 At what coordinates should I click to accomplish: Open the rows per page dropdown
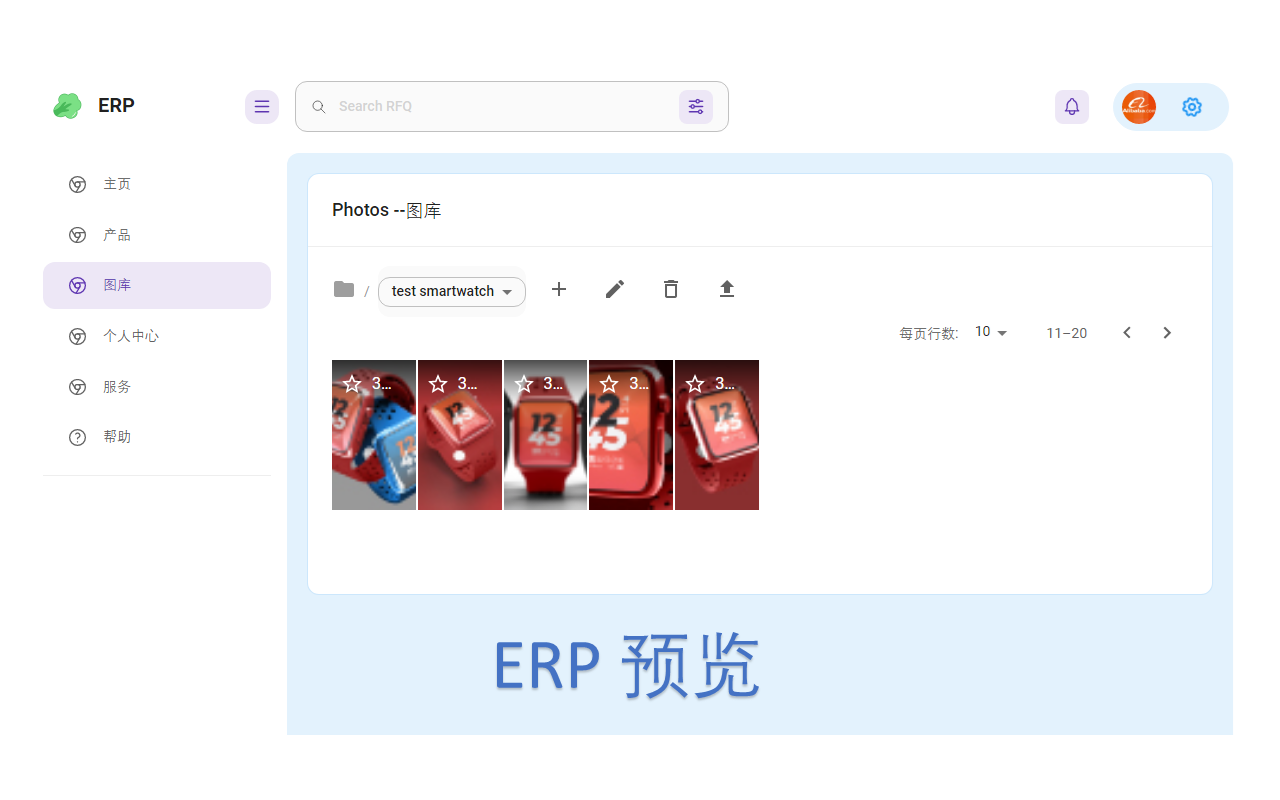[x=989, y=331]
